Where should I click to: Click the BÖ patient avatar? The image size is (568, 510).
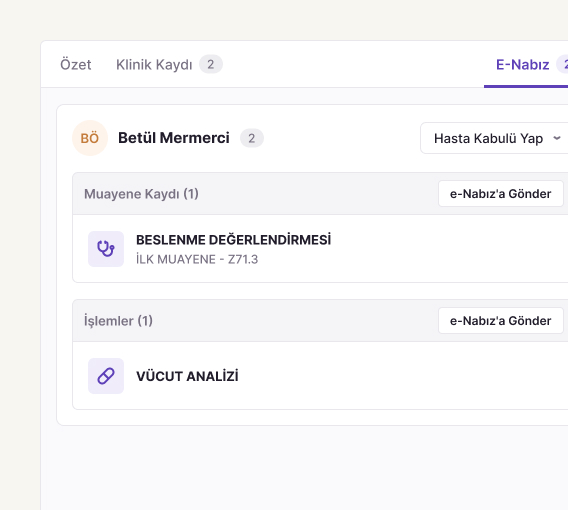click(90, 138)
